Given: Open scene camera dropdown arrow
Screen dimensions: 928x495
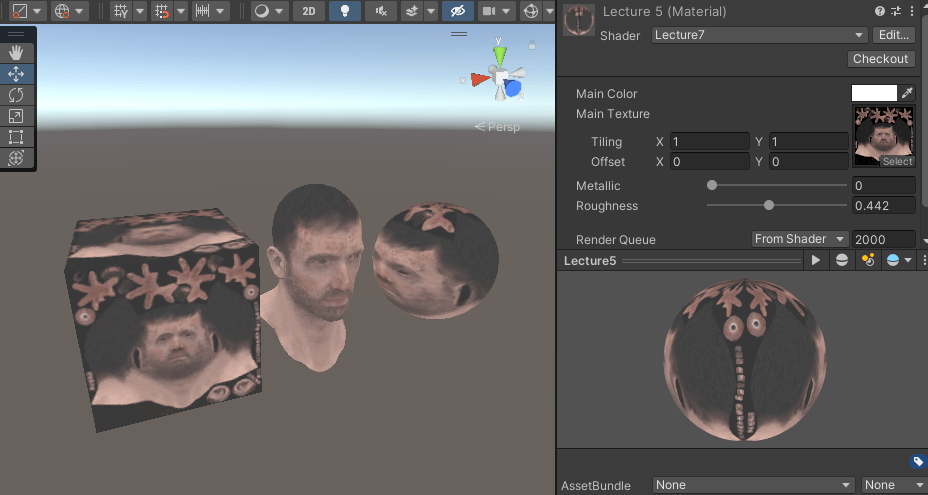Looking at the screenshot, I should 506,11.
